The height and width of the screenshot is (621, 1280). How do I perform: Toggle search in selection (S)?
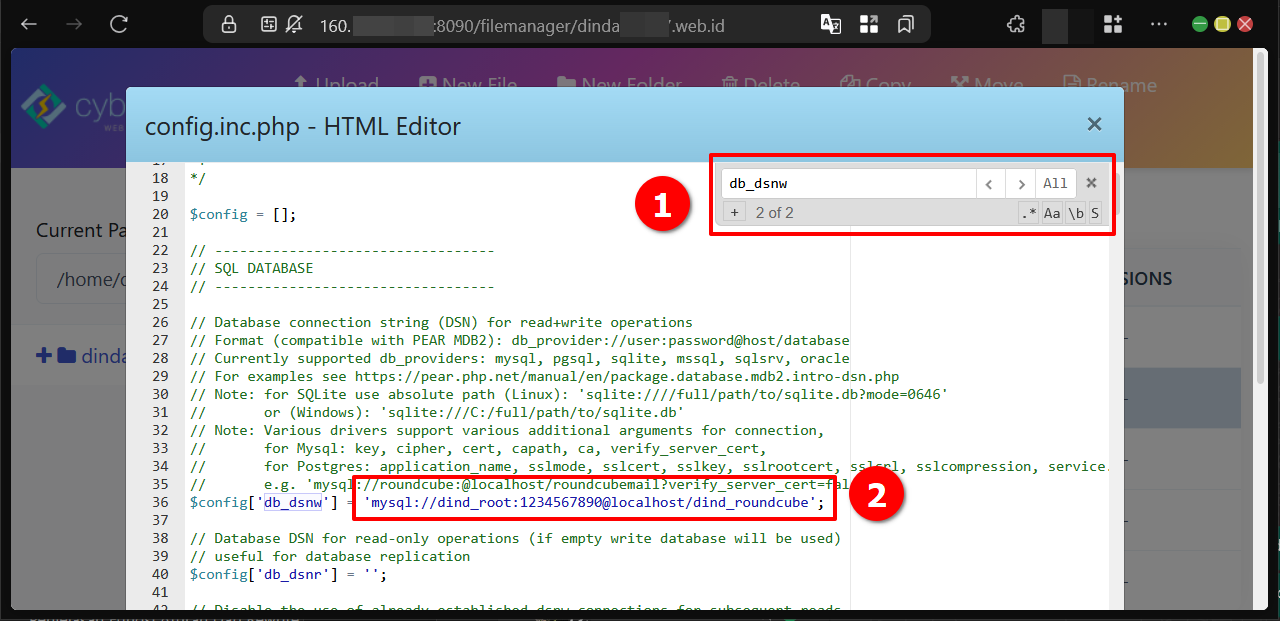coord(1095,213)
